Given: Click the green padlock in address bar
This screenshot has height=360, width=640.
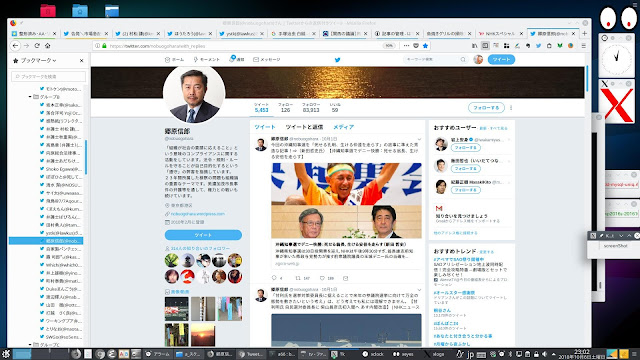Looking at the screenshot, I should point(104,46).
